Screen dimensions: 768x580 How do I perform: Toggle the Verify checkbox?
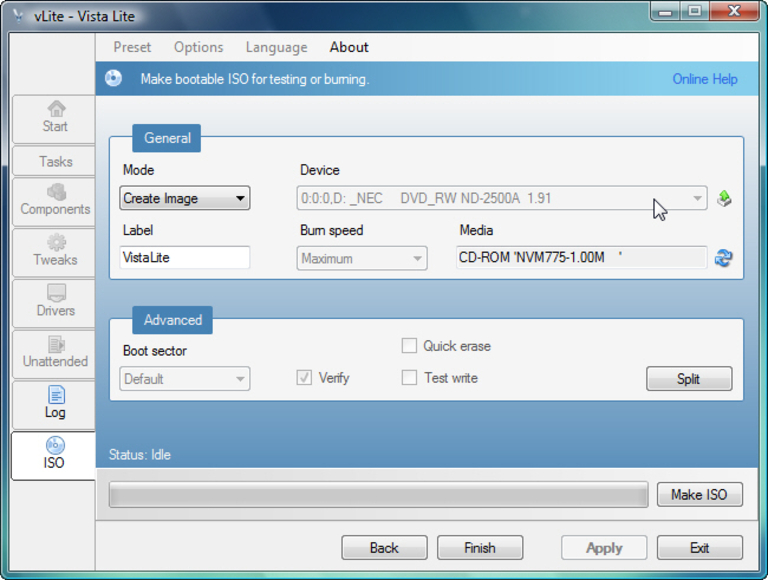point(304,378)
